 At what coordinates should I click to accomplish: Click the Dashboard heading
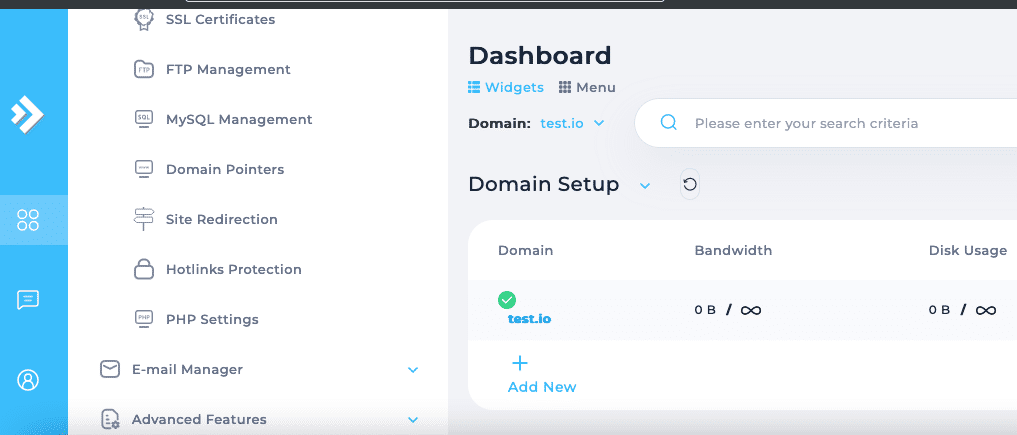tap(540, 56)
